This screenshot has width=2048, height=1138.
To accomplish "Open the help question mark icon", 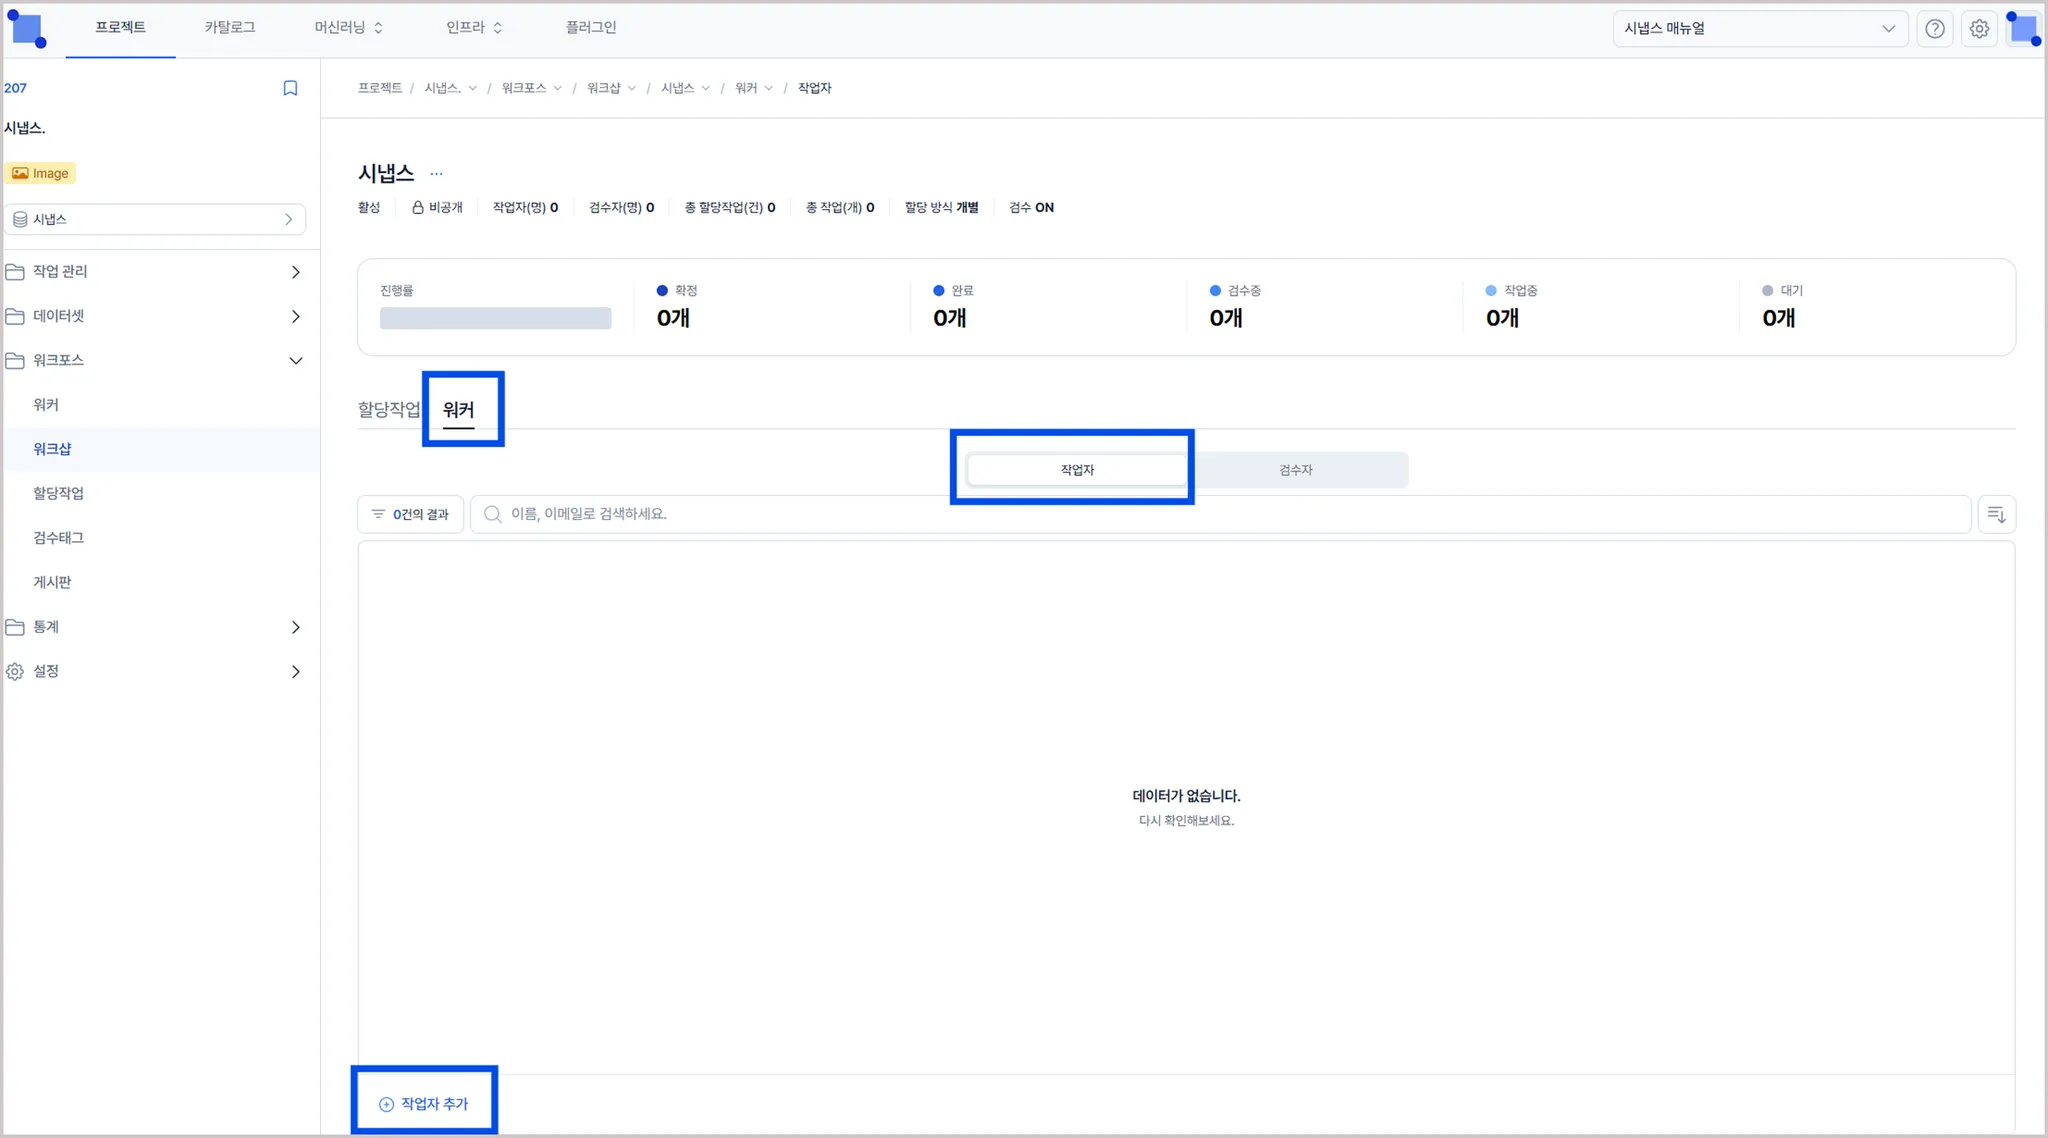I will [1935, 29].
